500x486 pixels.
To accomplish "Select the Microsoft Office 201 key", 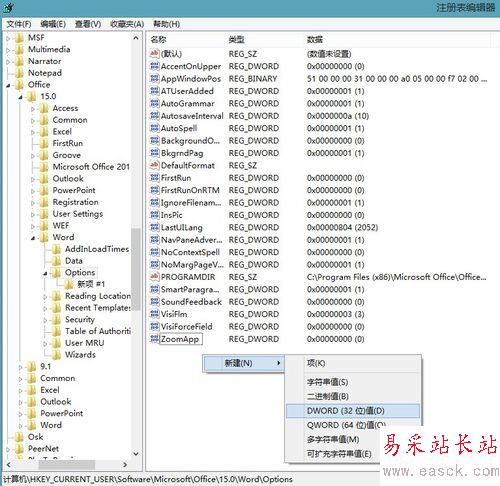I will [91, 167].
